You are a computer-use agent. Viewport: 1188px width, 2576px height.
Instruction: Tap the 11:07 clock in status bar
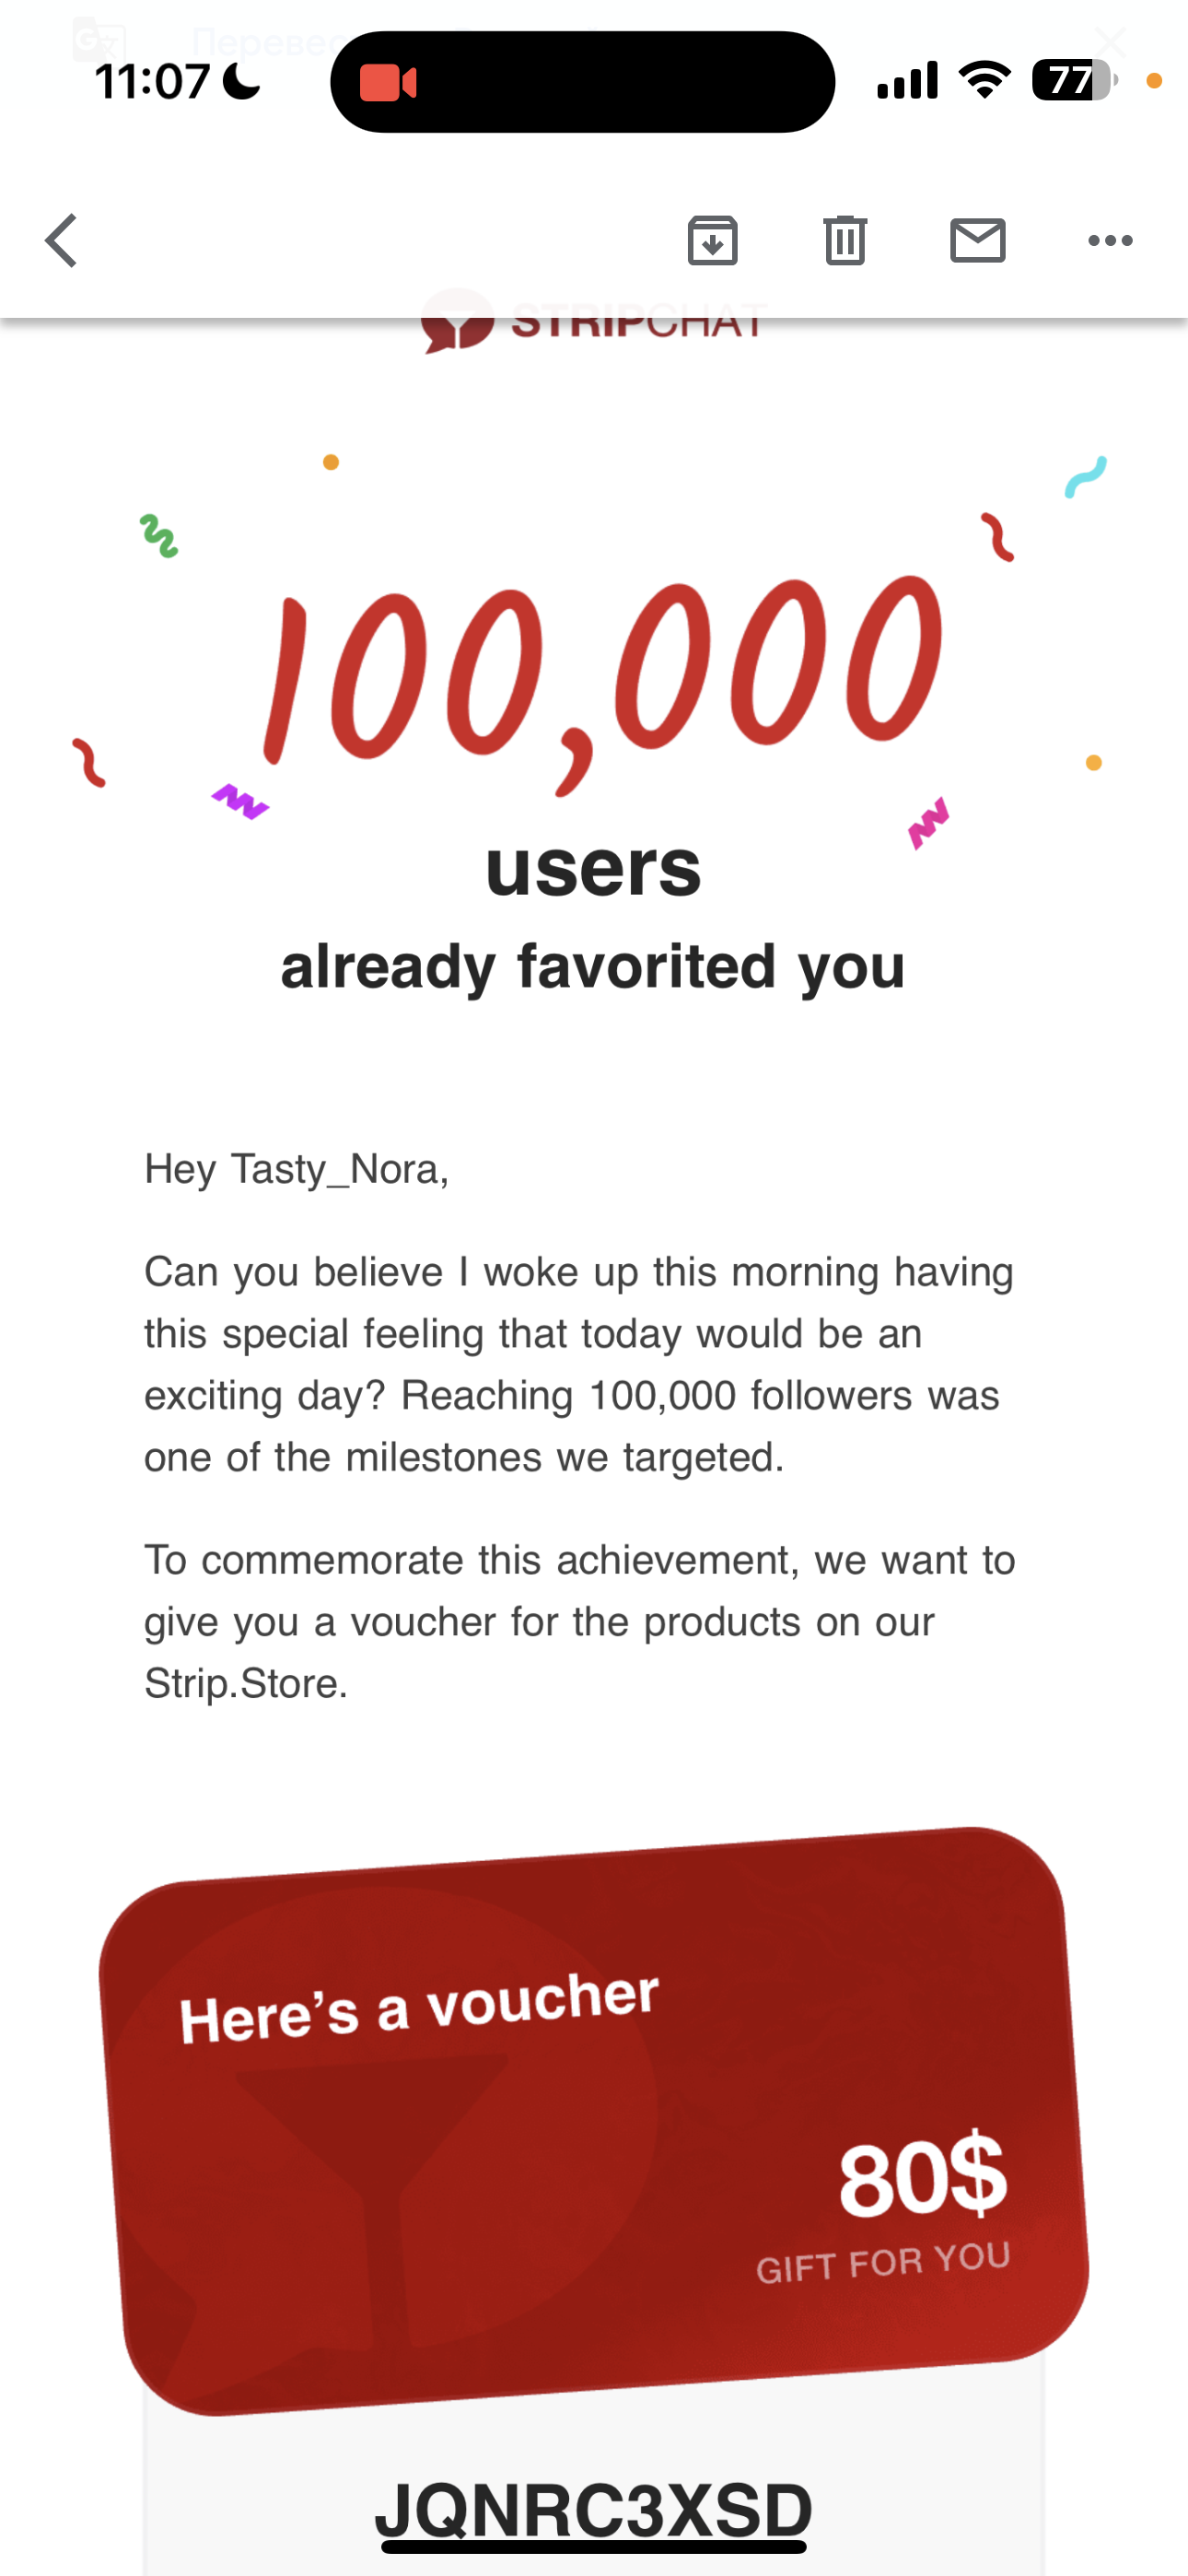[x=152, y=81]
